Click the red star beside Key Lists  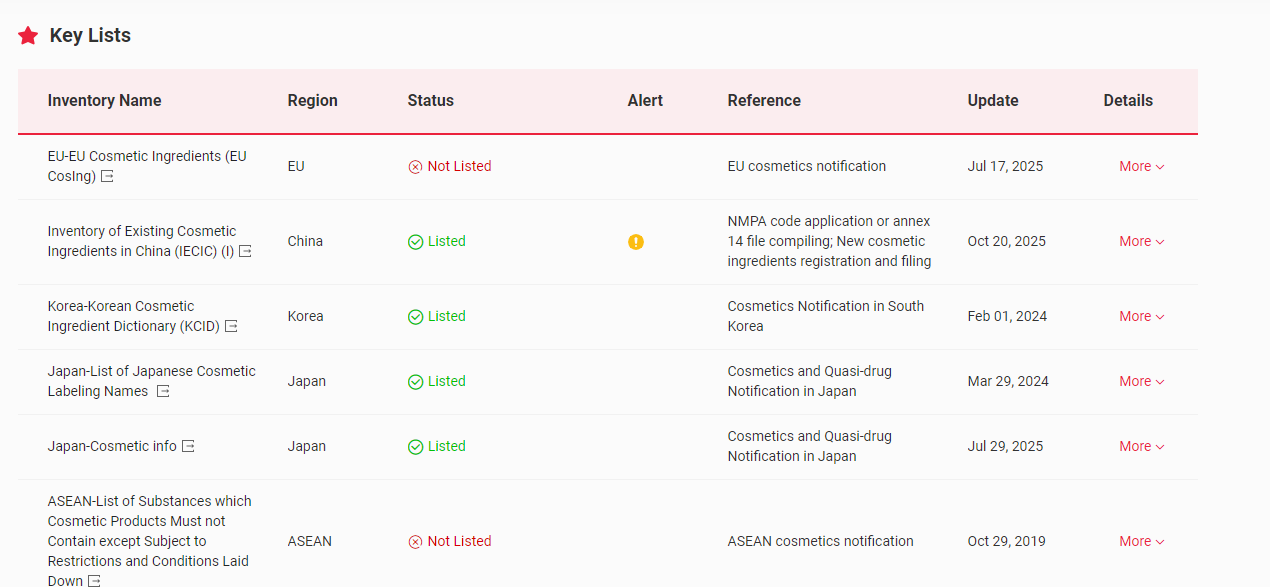[x=29, y=36]
